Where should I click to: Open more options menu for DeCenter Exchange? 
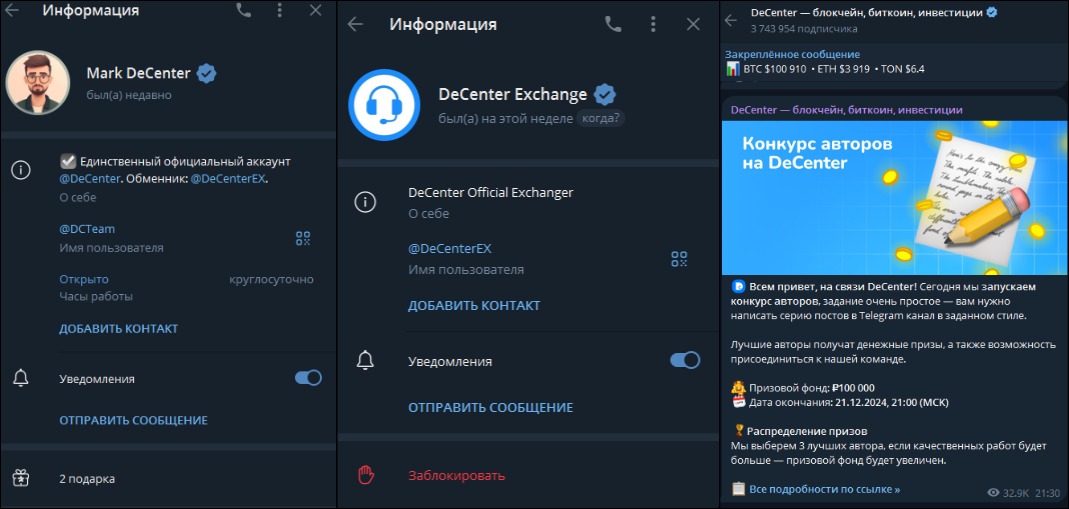pos(653,24)
